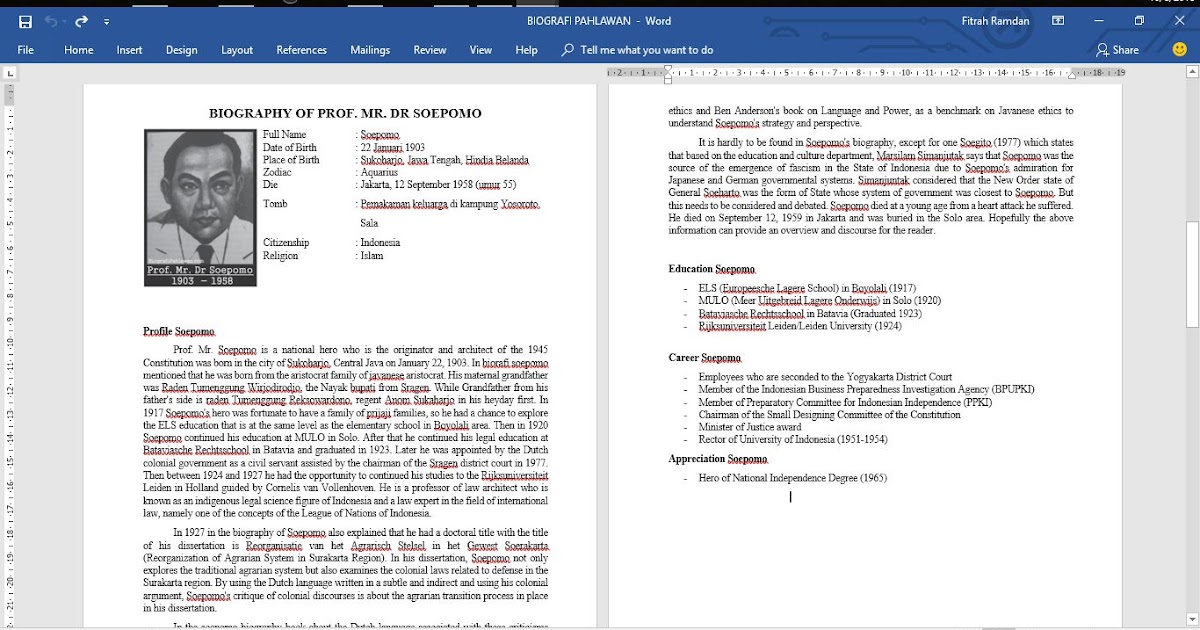Screen dimensions: 1200x630
Task: Click the BPUPKI member list item
Action: [x=866, y=389]
